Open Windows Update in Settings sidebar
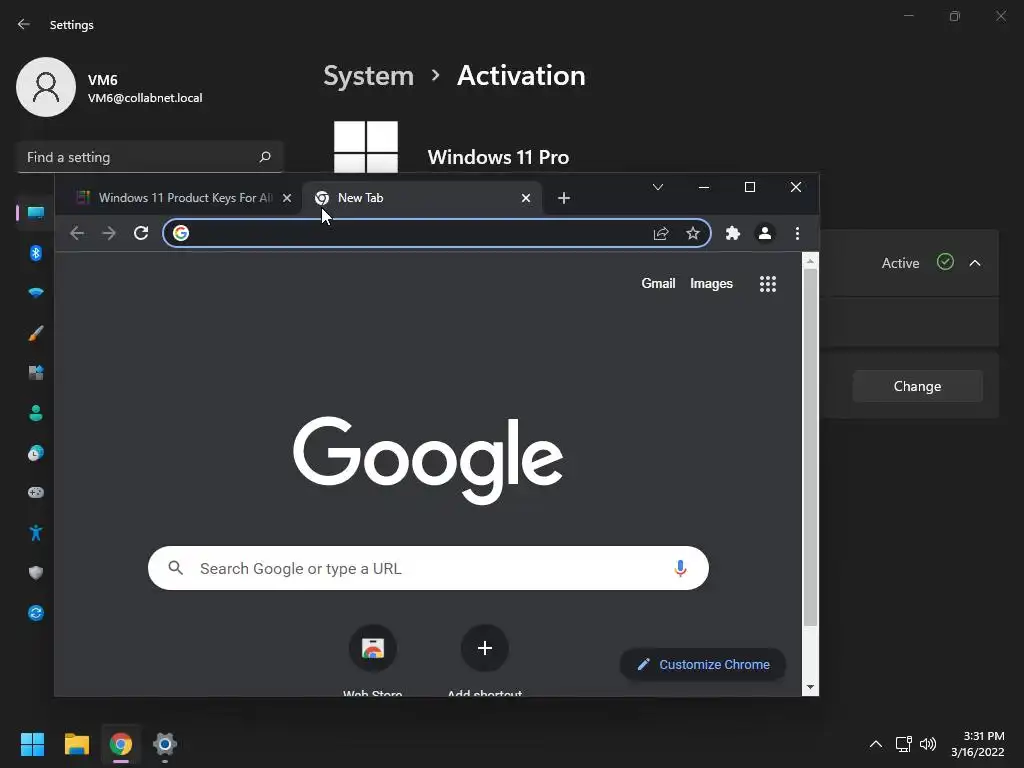 point(36,613)
